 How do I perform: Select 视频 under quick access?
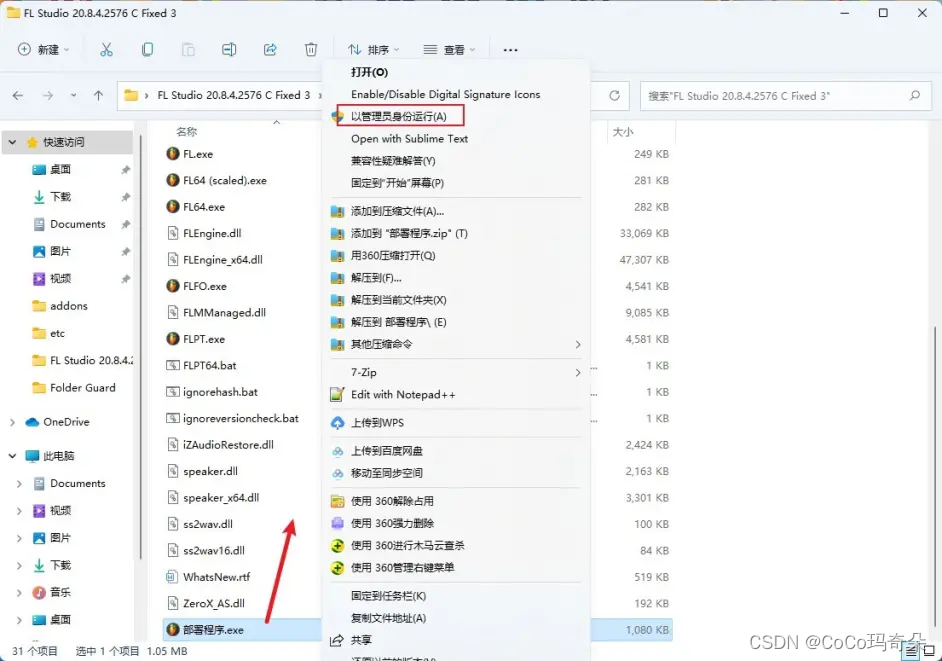tap(60, 278)
